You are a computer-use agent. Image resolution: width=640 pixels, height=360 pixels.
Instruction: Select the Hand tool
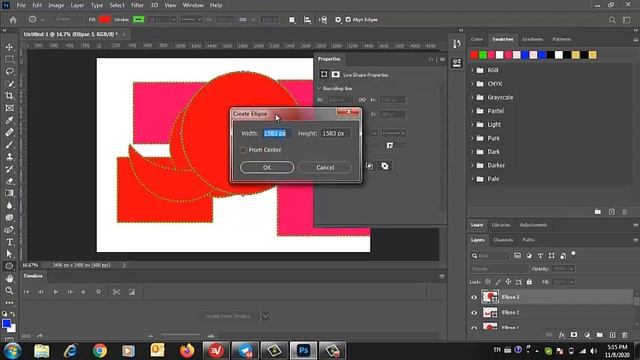[x=9, y=278]
